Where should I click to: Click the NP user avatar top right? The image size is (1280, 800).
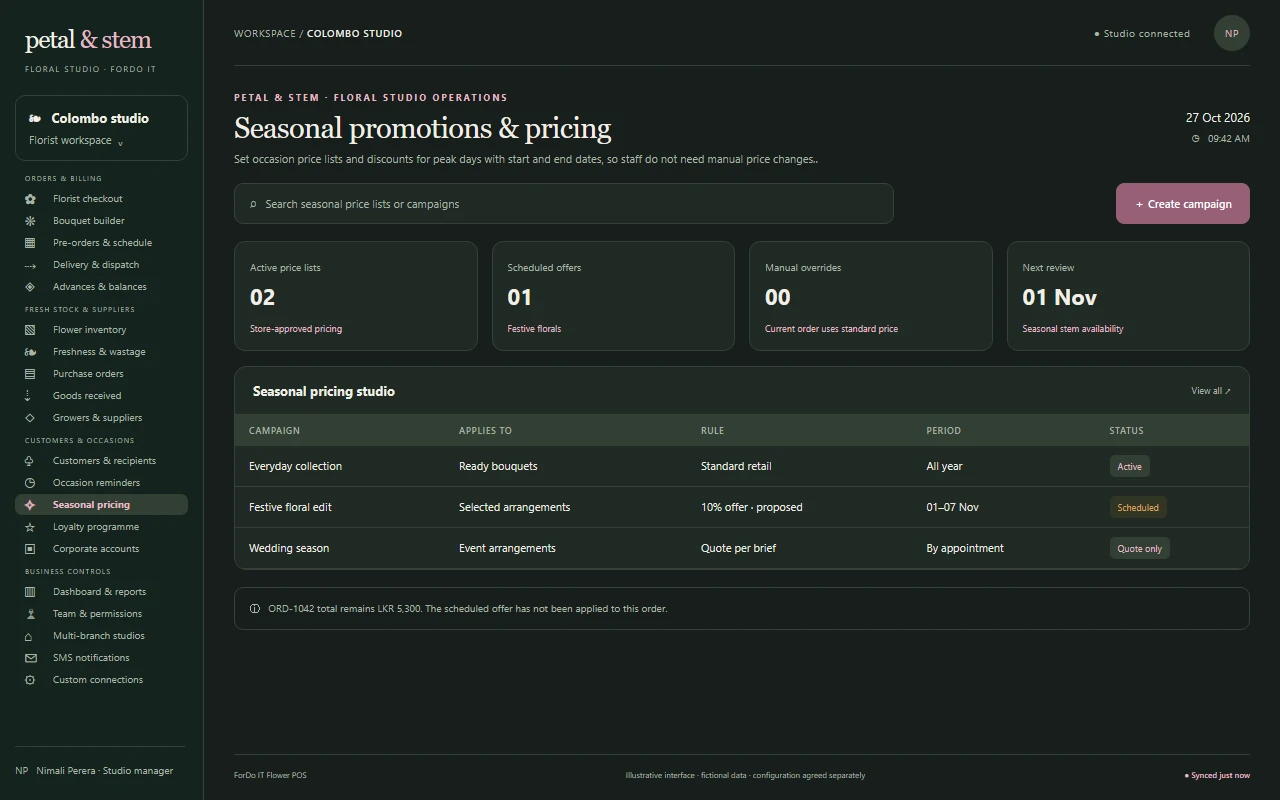pyautogui.click(x=1232, y=33)
